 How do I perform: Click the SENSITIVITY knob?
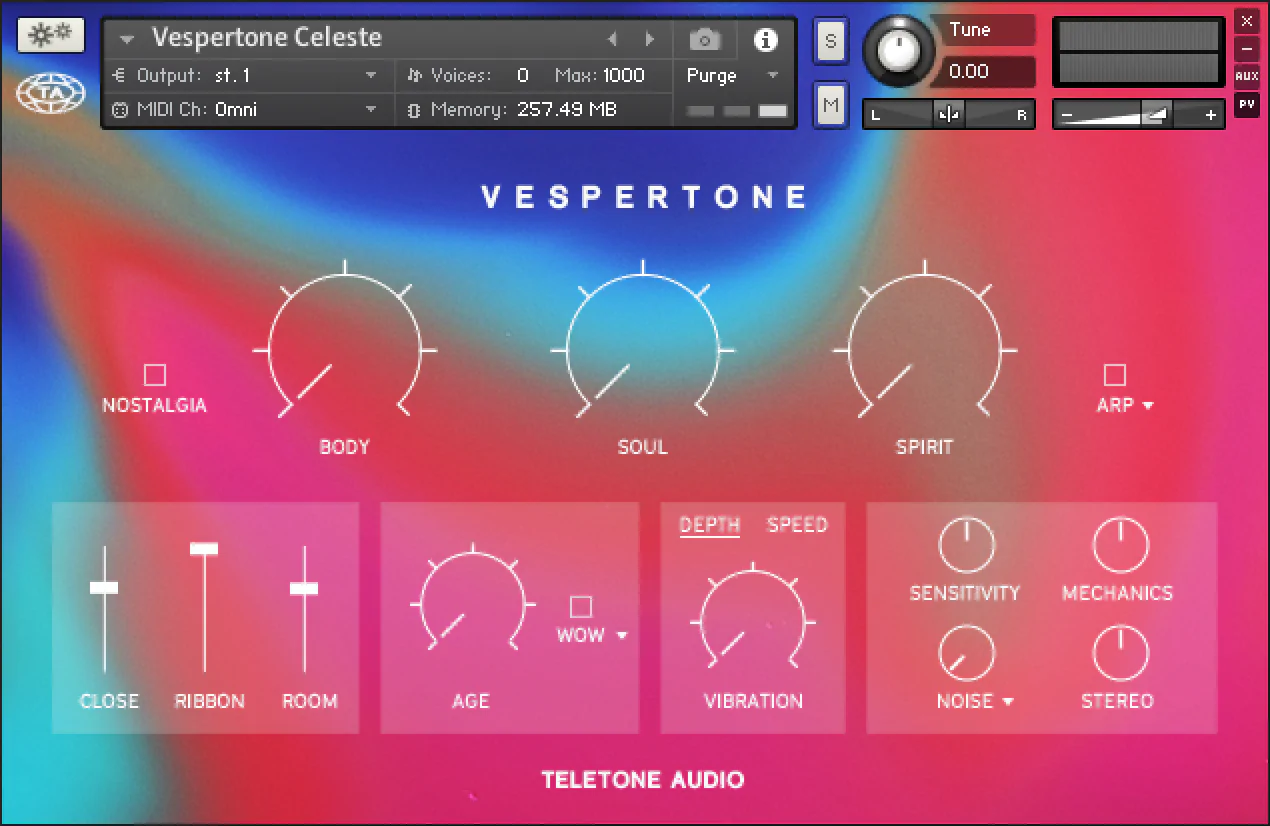[x=967, y=546]
